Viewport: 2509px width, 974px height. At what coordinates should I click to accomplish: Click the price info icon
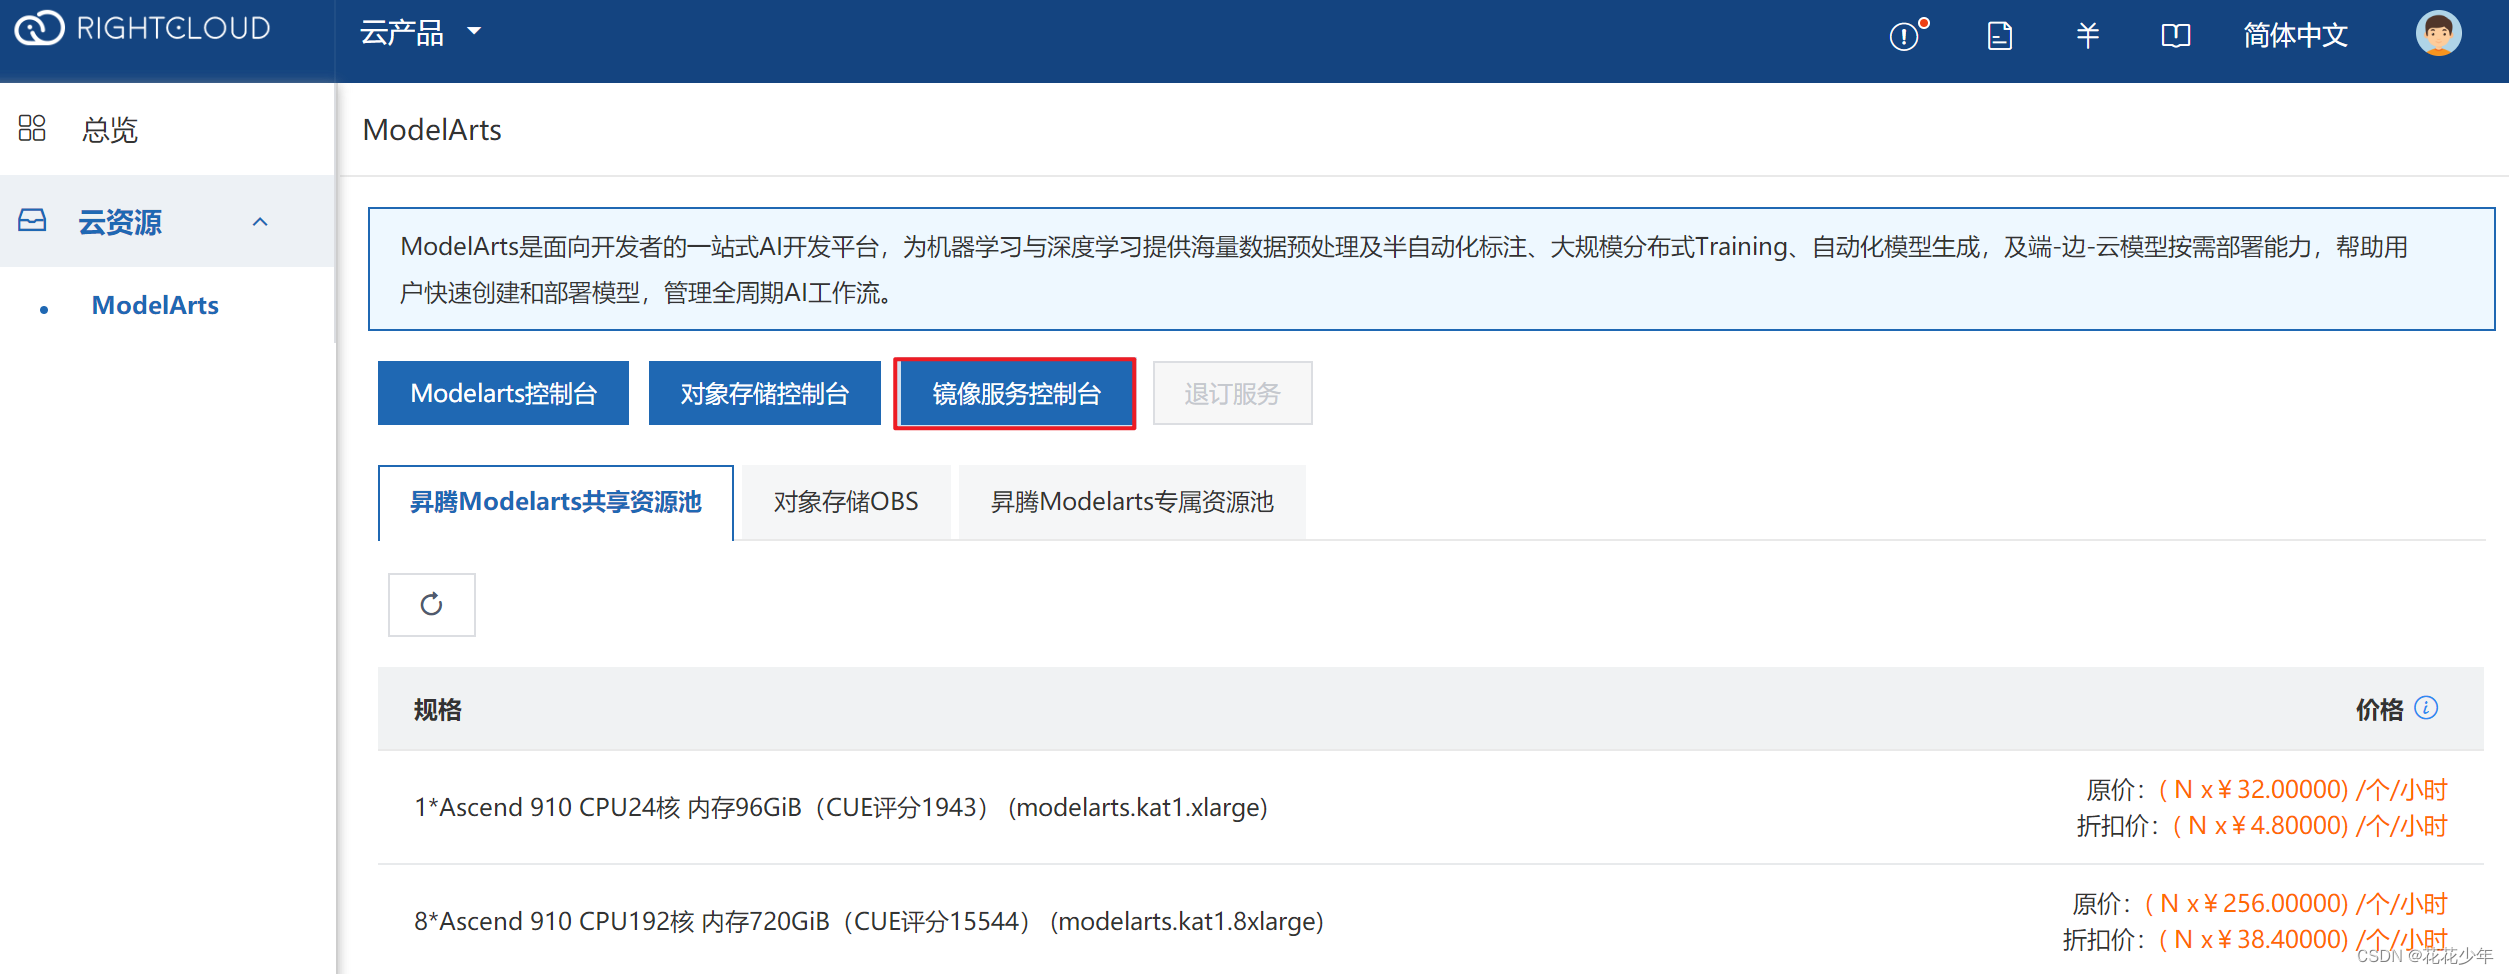pos(2425,708)
